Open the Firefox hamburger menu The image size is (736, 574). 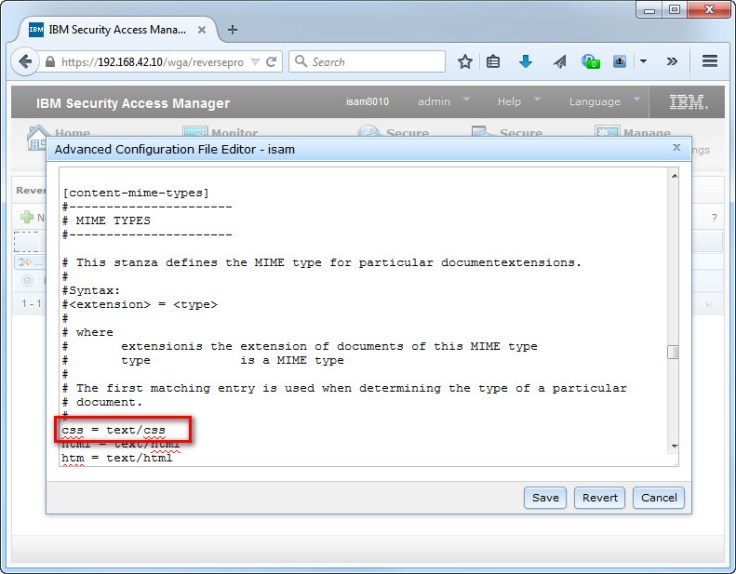pyautogui.click(x=710, y=61)
